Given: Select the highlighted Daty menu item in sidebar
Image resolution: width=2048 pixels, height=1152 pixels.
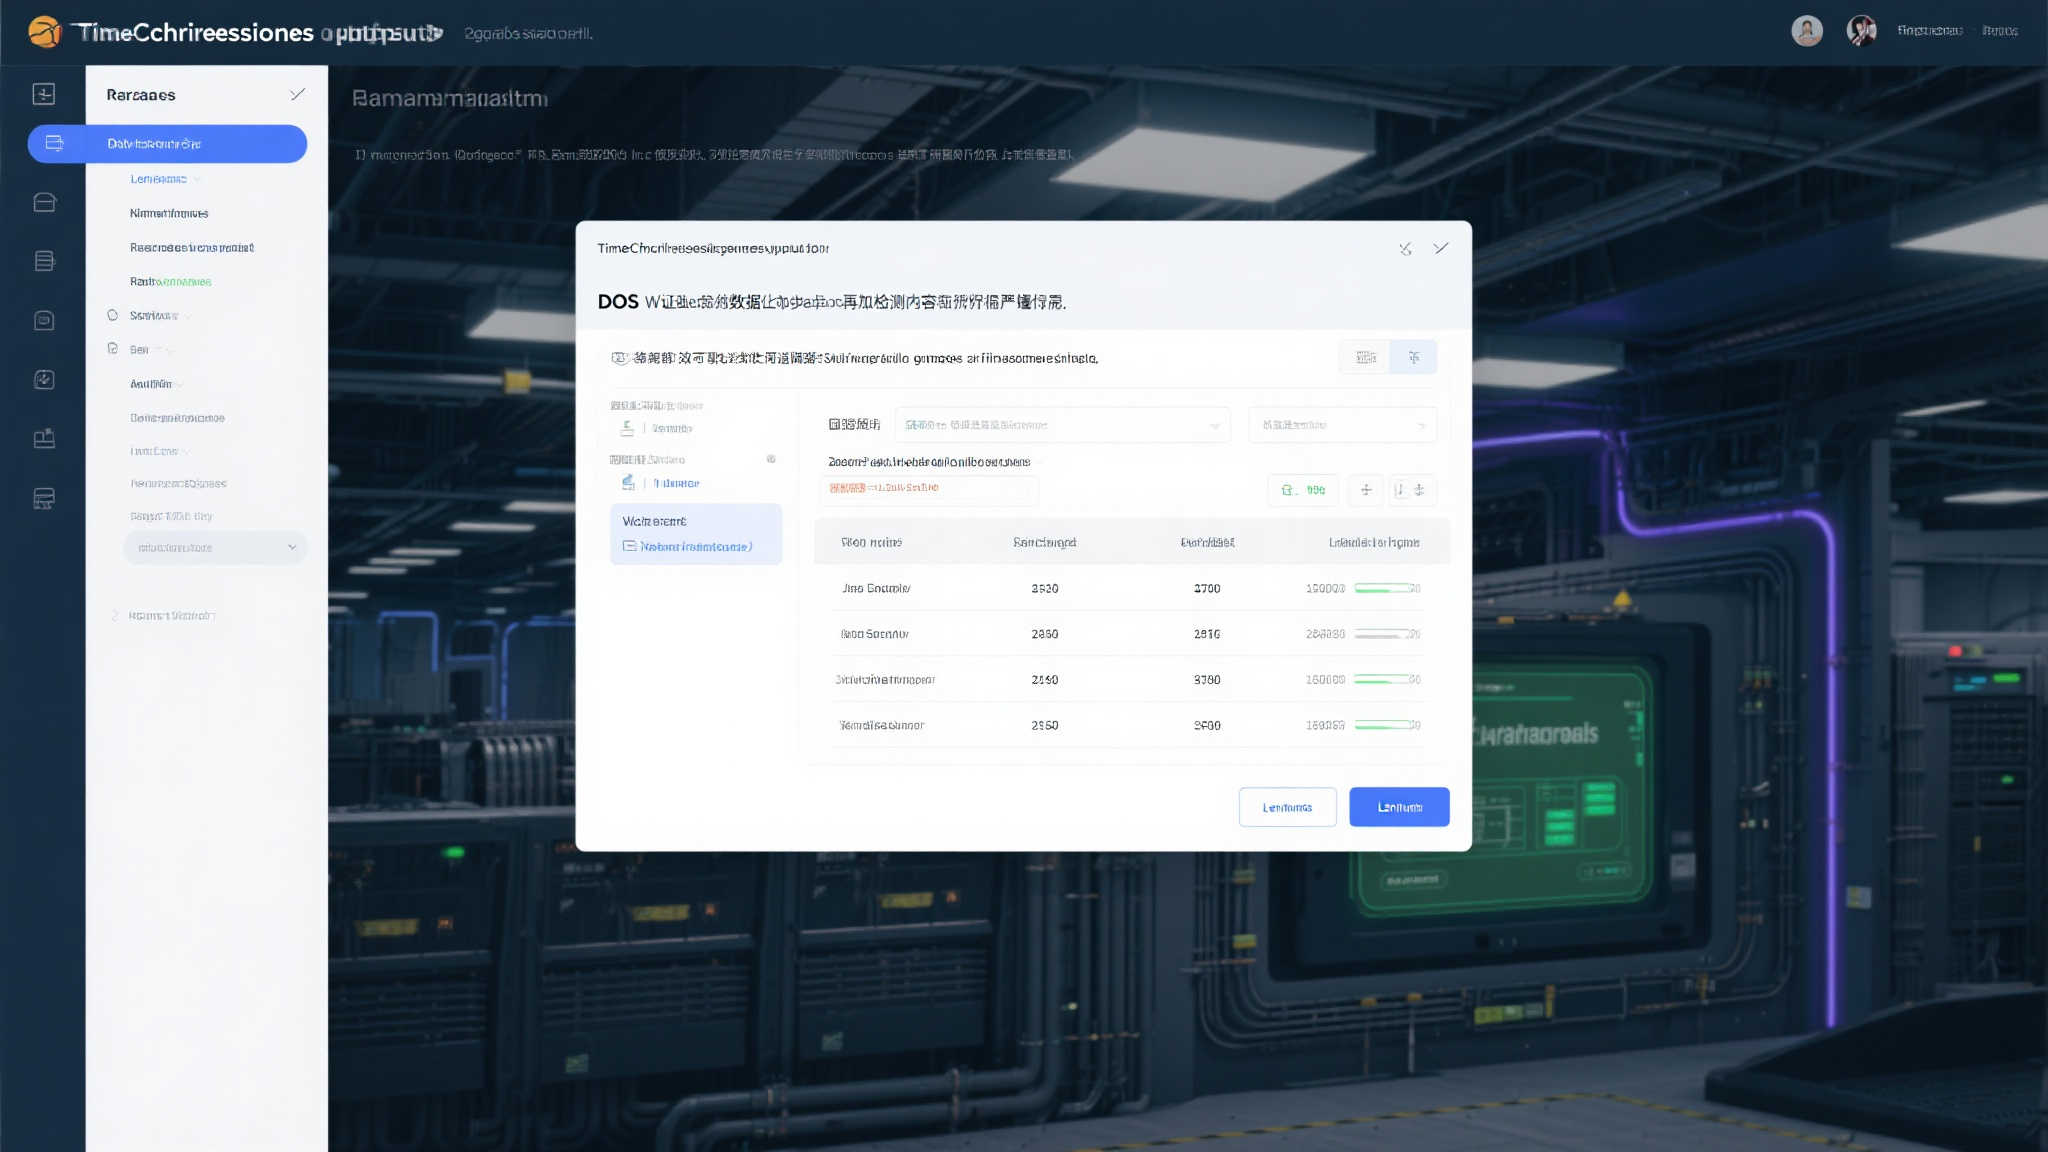Looking at the screenshot, I should [167, 144].
